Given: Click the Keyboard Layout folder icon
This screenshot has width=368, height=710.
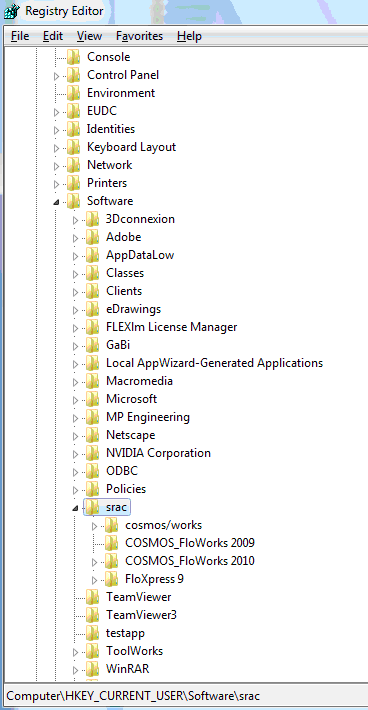Looking at the screenshot, I should (x=73, y=147).
